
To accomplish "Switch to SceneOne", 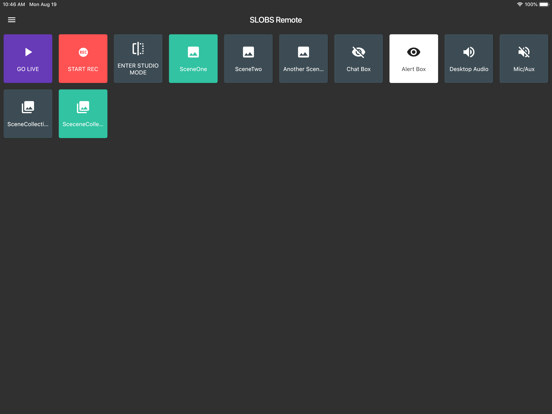I will [x=193, y=58].
